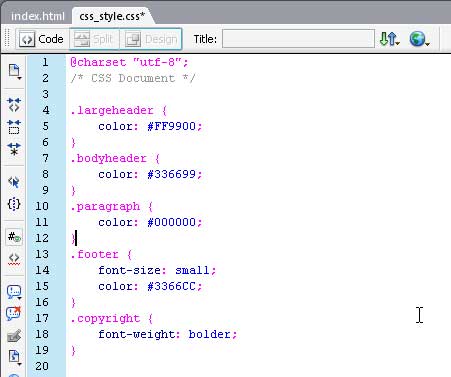Click the @charset "utf-8"; line
451x377 pixels.
[x=129, y=62]
